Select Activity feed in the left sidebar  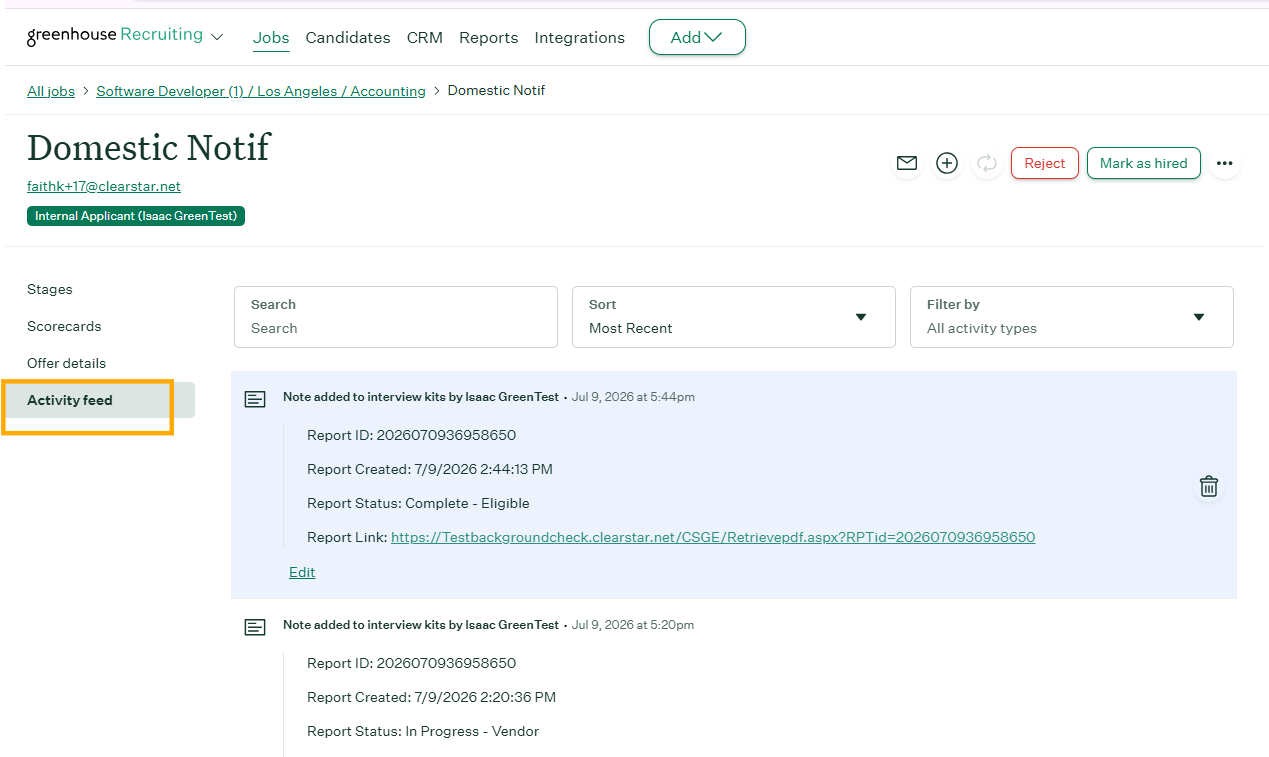click(x=98, y=400)
